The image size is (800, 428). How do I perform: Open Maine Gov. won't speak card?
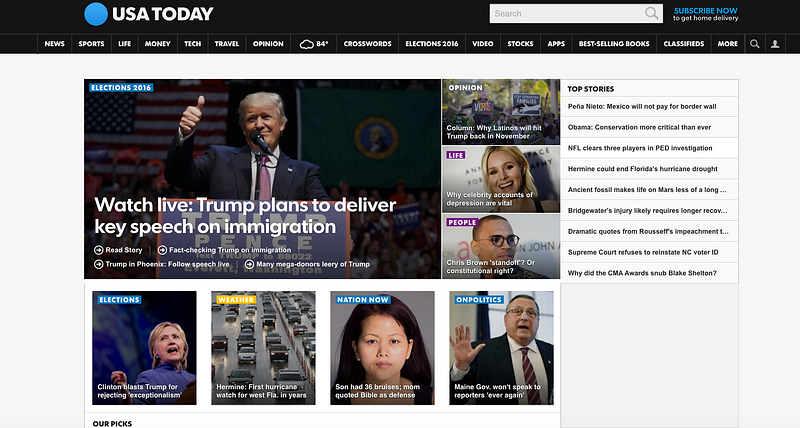coord(502,348)
